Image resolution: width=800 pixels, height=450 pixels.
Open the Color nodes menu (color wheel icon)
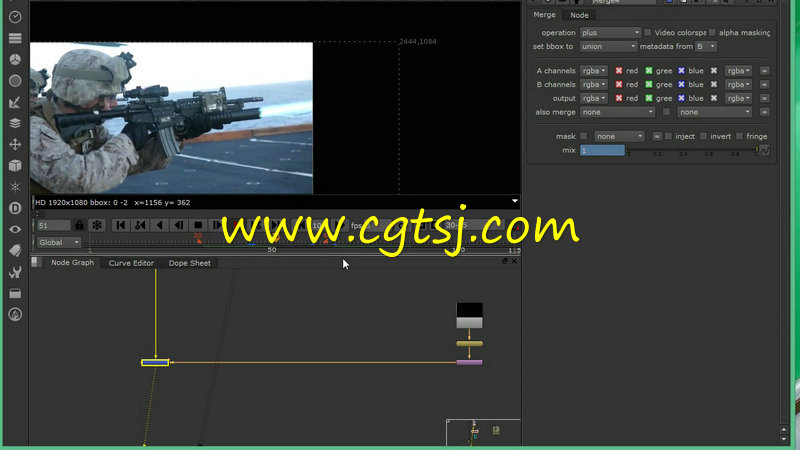15,59
